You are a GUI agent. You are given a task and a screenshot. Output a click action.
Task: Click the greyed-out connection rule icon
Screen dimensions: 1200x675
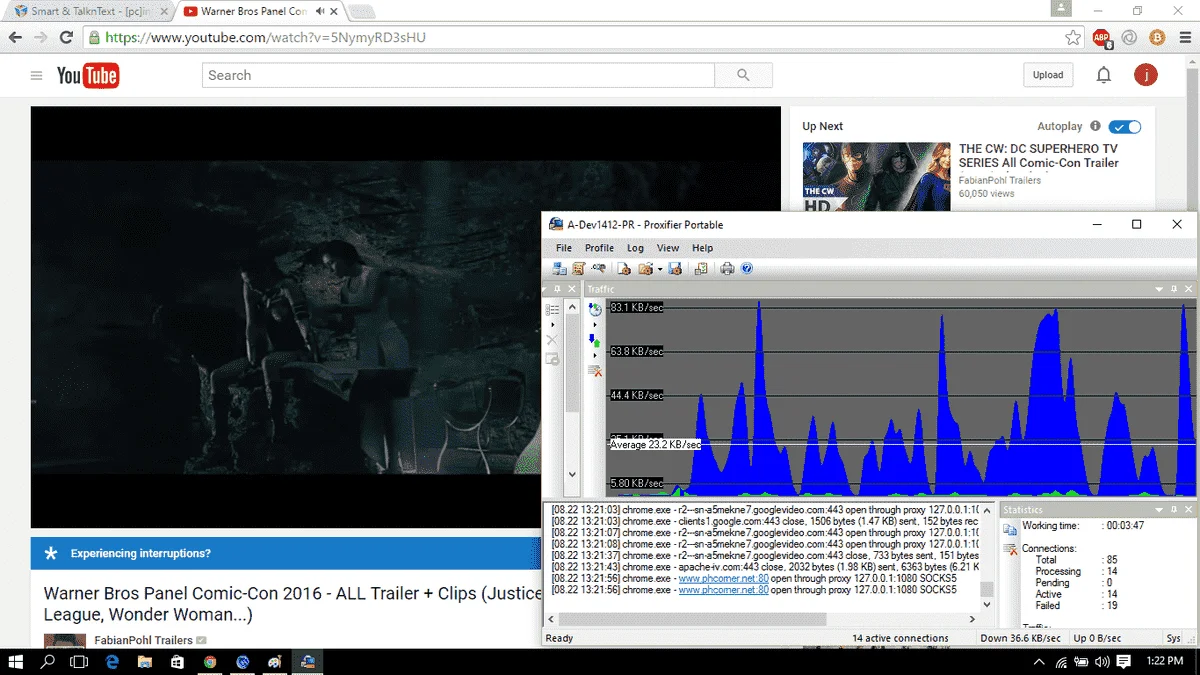[552, 359]
